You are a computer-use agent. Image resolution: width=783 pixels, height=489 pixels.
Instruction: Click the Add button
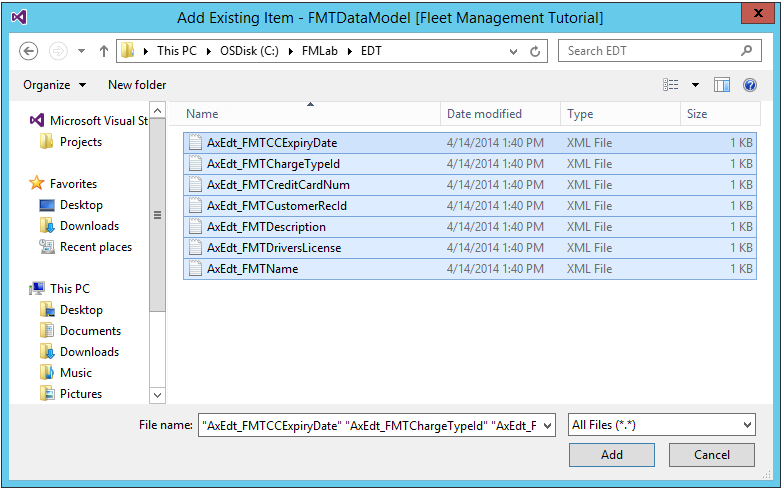(612, 455)
